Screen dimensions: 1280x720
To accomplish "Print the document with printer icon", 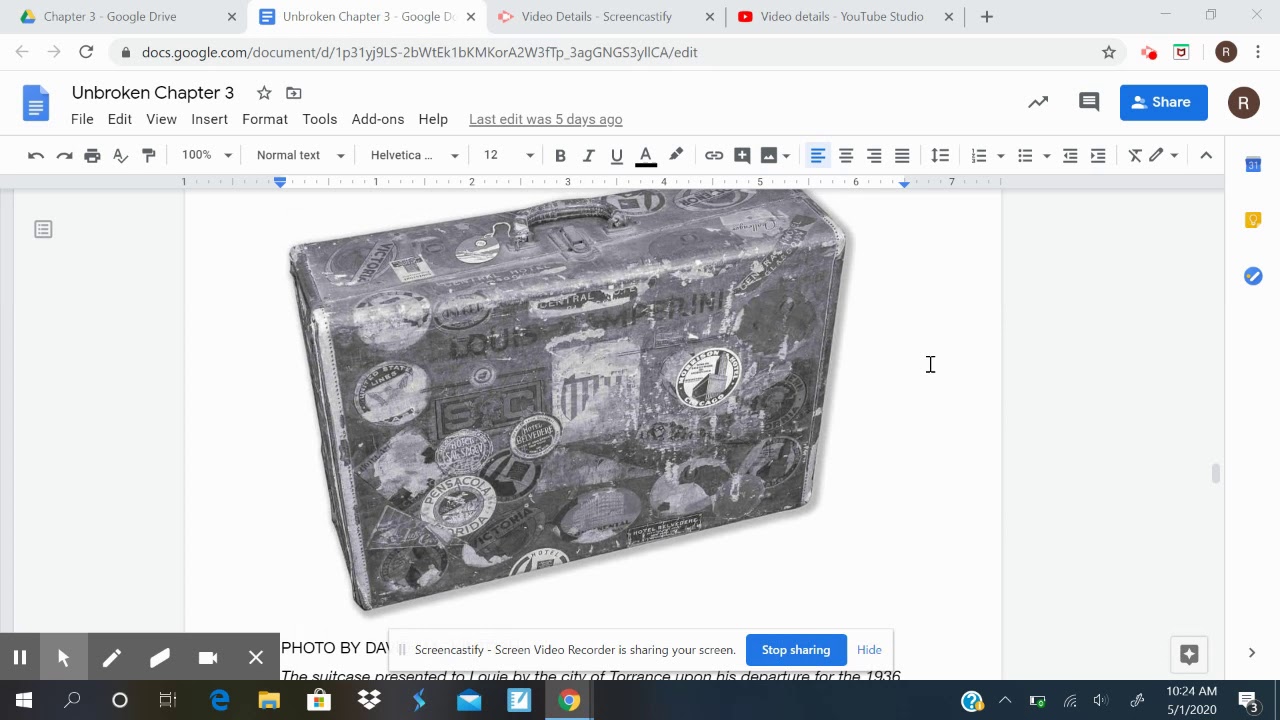I will [x=92, y=155].
